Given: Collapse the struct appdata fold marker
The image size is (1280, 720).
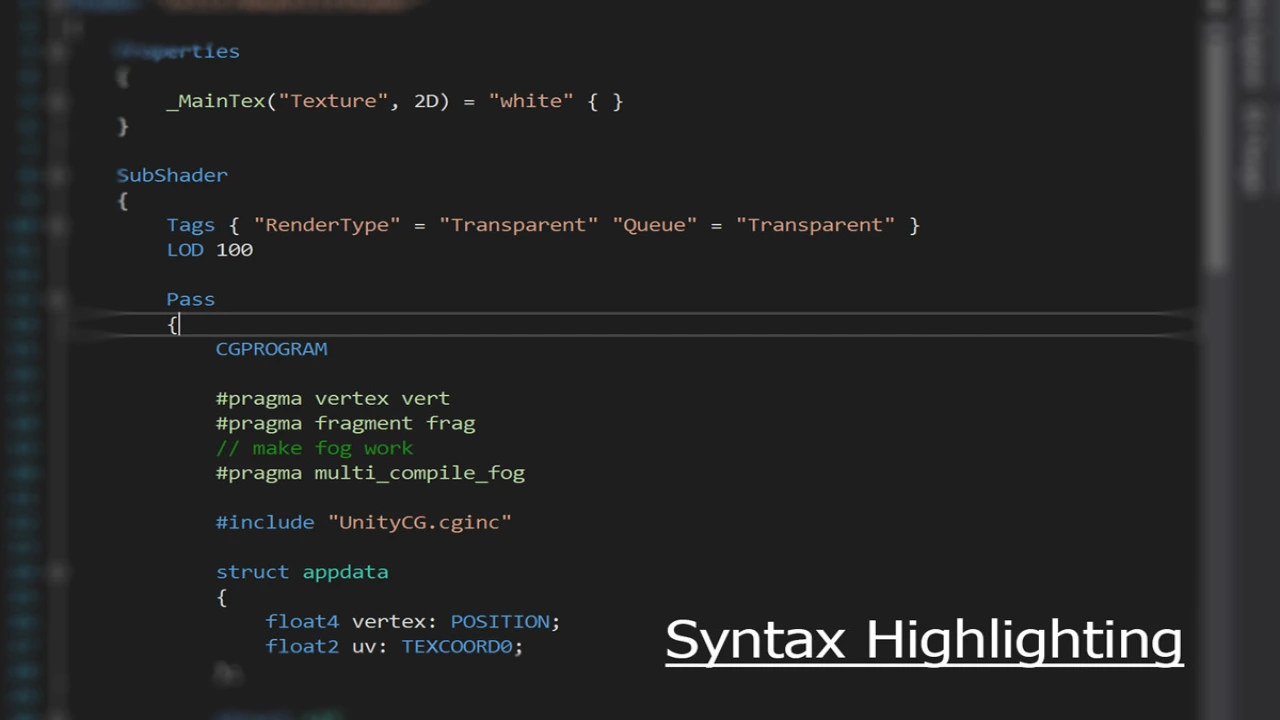Looking at the screenshot, I should pyautogui.click(x=57, y=572).
